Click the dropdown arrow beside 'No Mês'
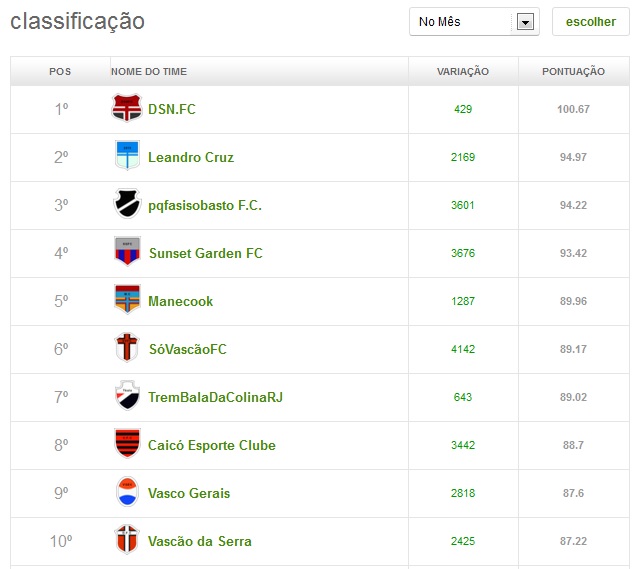The height and width of the screenshot is (569, 640). tap(526, 22)
